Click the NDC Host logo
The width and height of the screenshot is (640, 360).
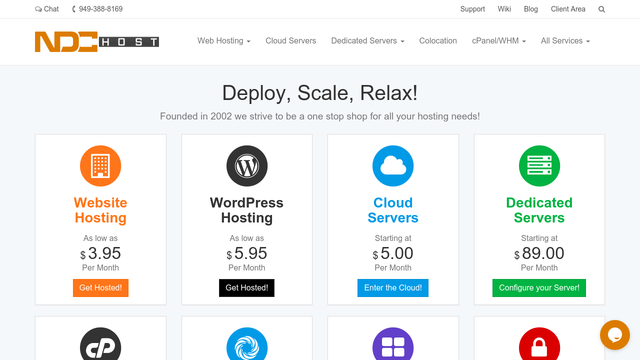[97, 42]
